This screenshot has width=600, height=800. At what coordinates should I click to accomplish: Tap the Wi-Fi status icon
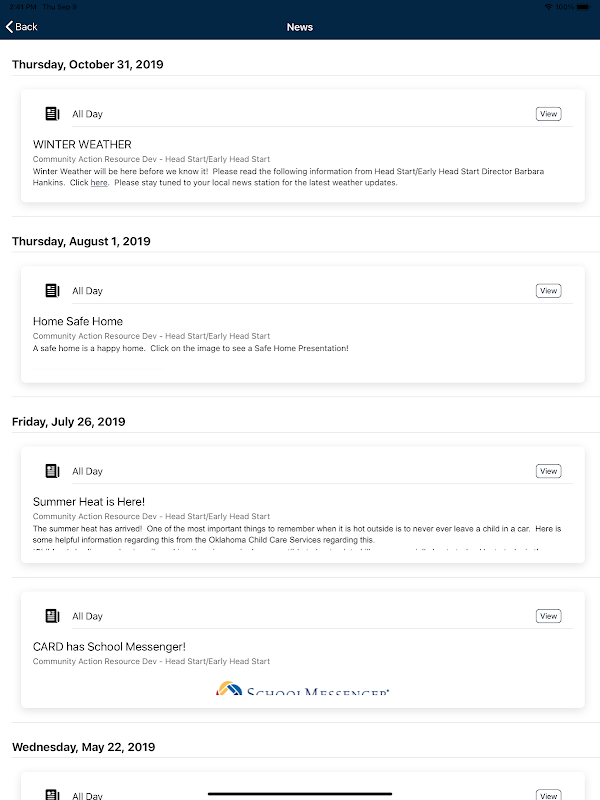[x=547, y=7]
